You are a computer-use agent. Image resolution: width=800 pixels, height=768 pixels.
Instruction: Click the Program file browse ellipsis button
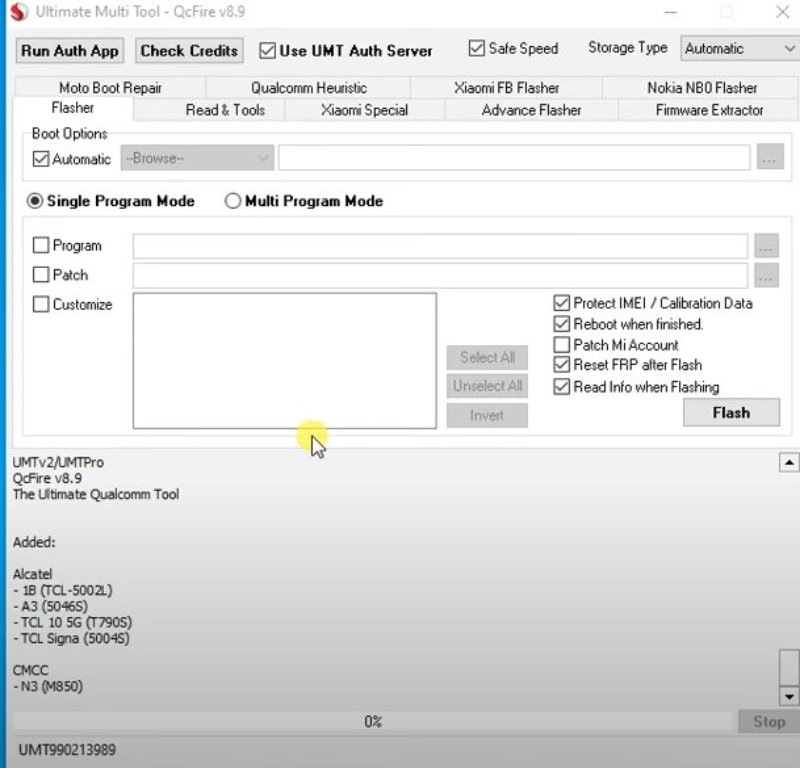point(766,246)
